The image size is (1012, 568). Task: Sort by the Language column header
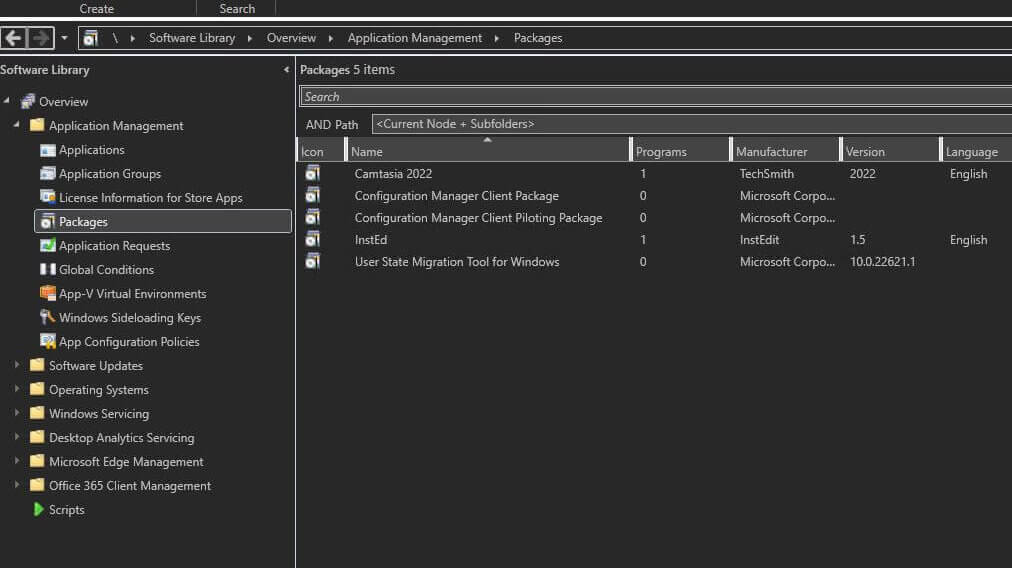pyautogui.click(x=977, y=152)
